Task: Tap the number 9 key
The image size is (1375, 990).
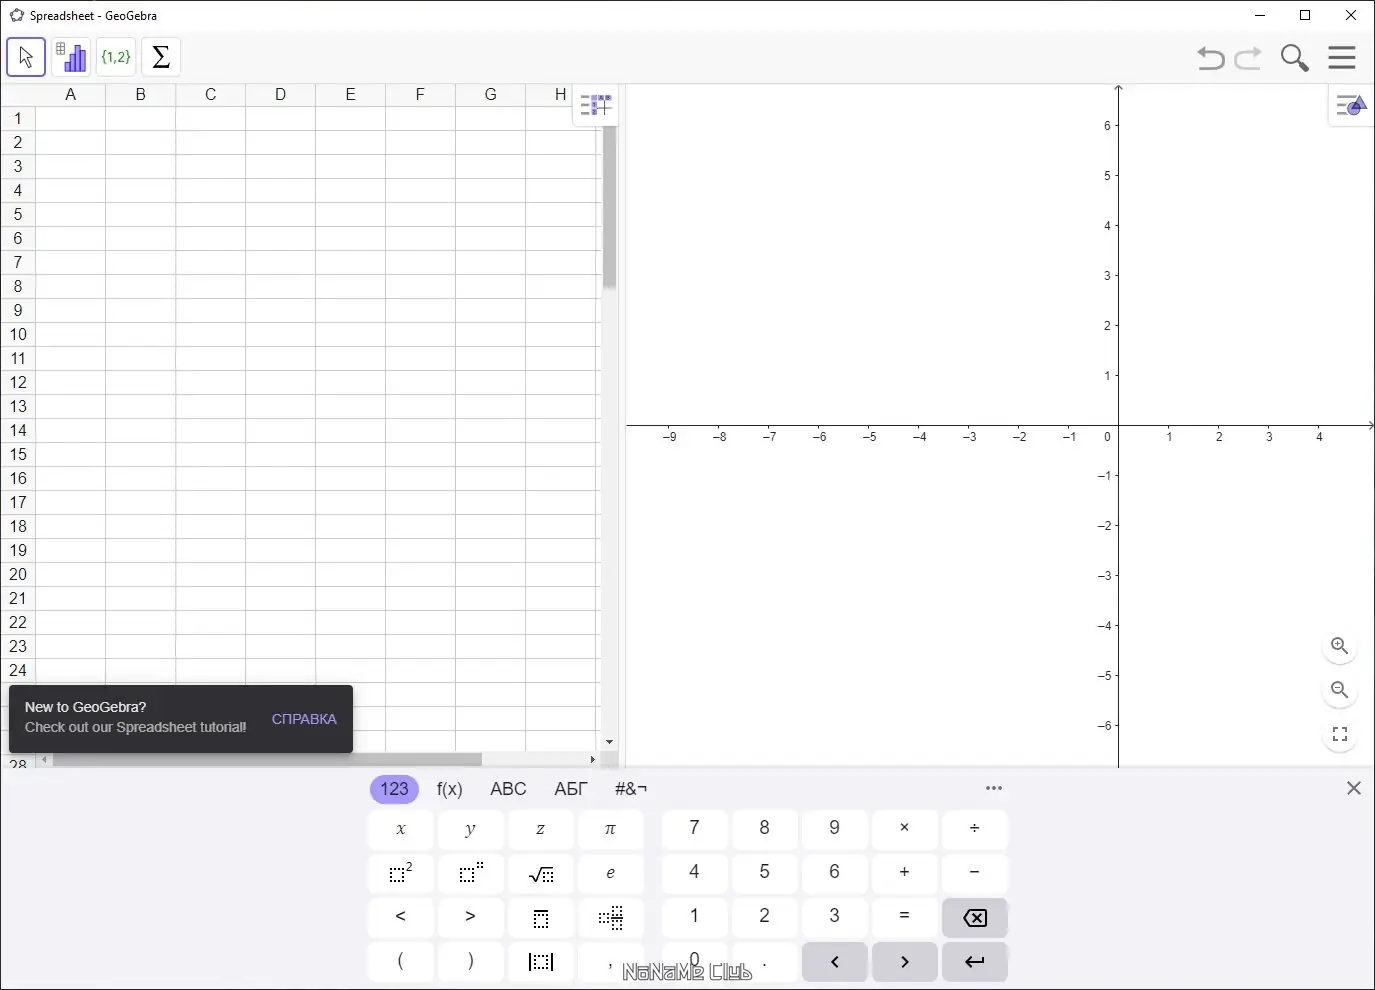Action: click(835, 830)
